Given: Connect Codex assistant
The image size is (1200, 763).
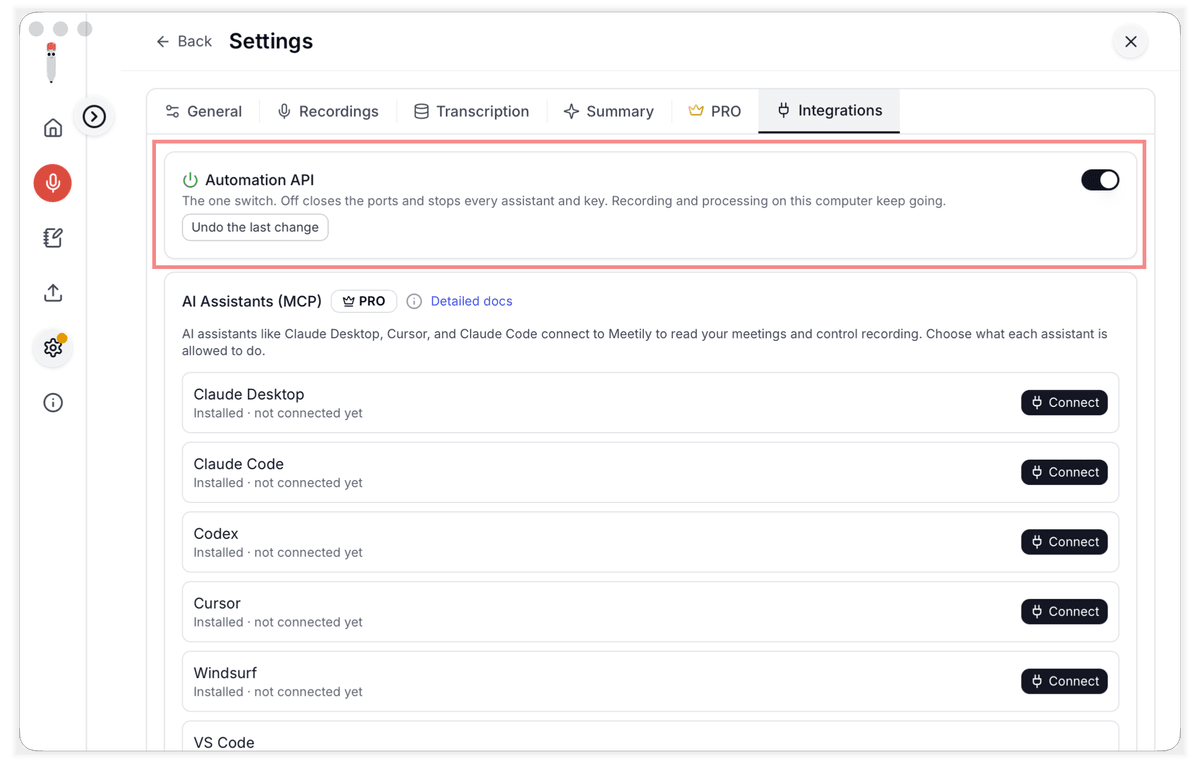Looking at the screenshot, I should (1064, 542).
